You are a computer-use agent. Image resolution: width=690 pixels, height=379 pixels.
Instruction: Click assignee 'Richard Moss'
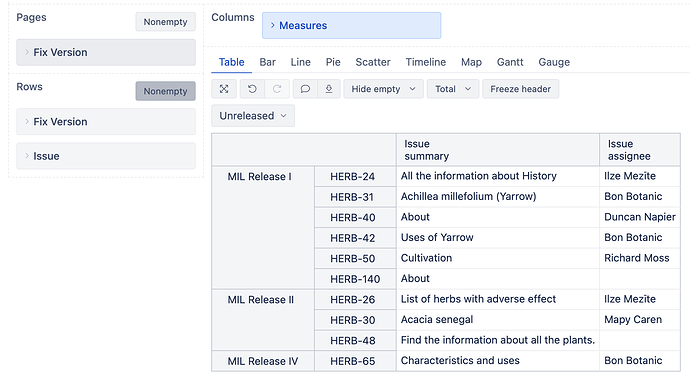pyautogui.click(x=640, y=258)
